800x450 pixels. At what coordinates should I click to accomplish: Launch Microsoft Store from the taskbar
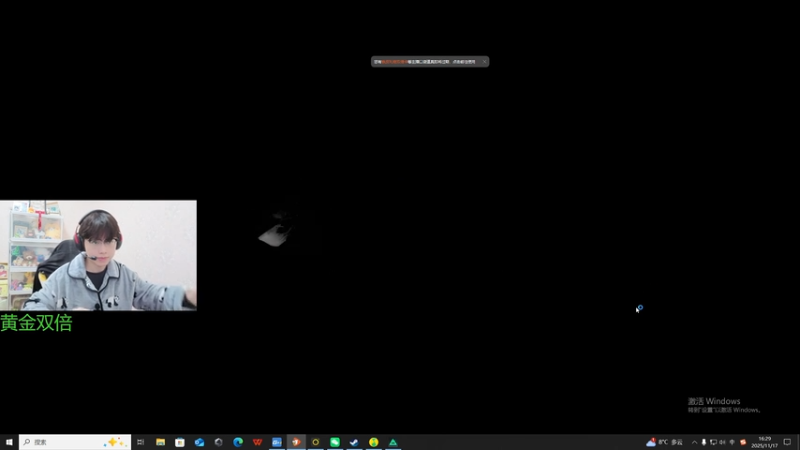[x=180, y=442]
